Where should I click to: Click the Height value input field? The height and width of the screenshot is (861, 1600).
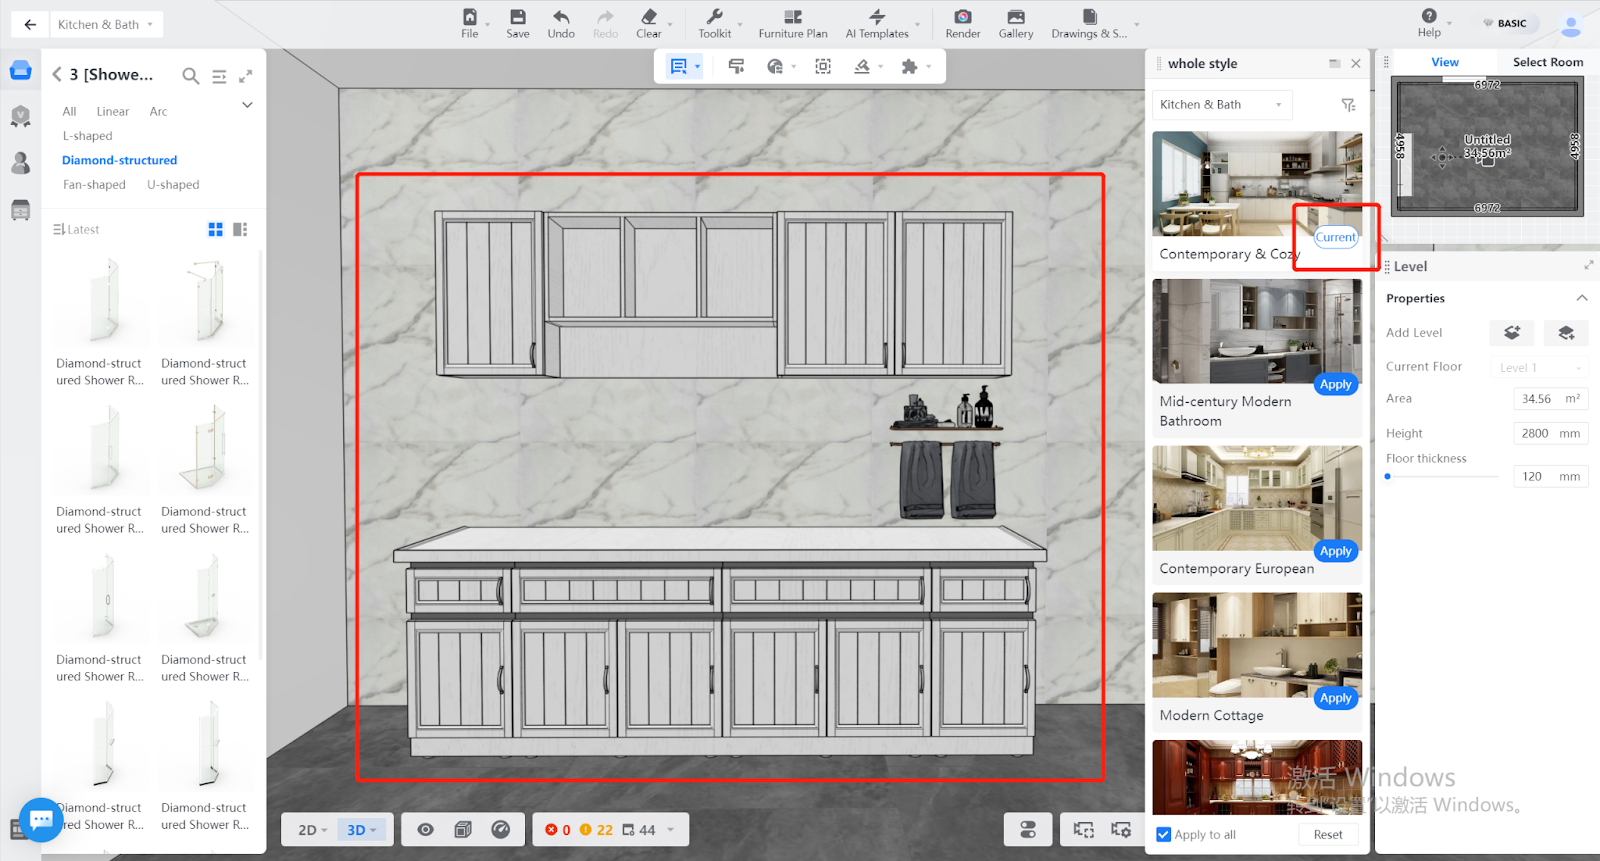(1535, 434)
